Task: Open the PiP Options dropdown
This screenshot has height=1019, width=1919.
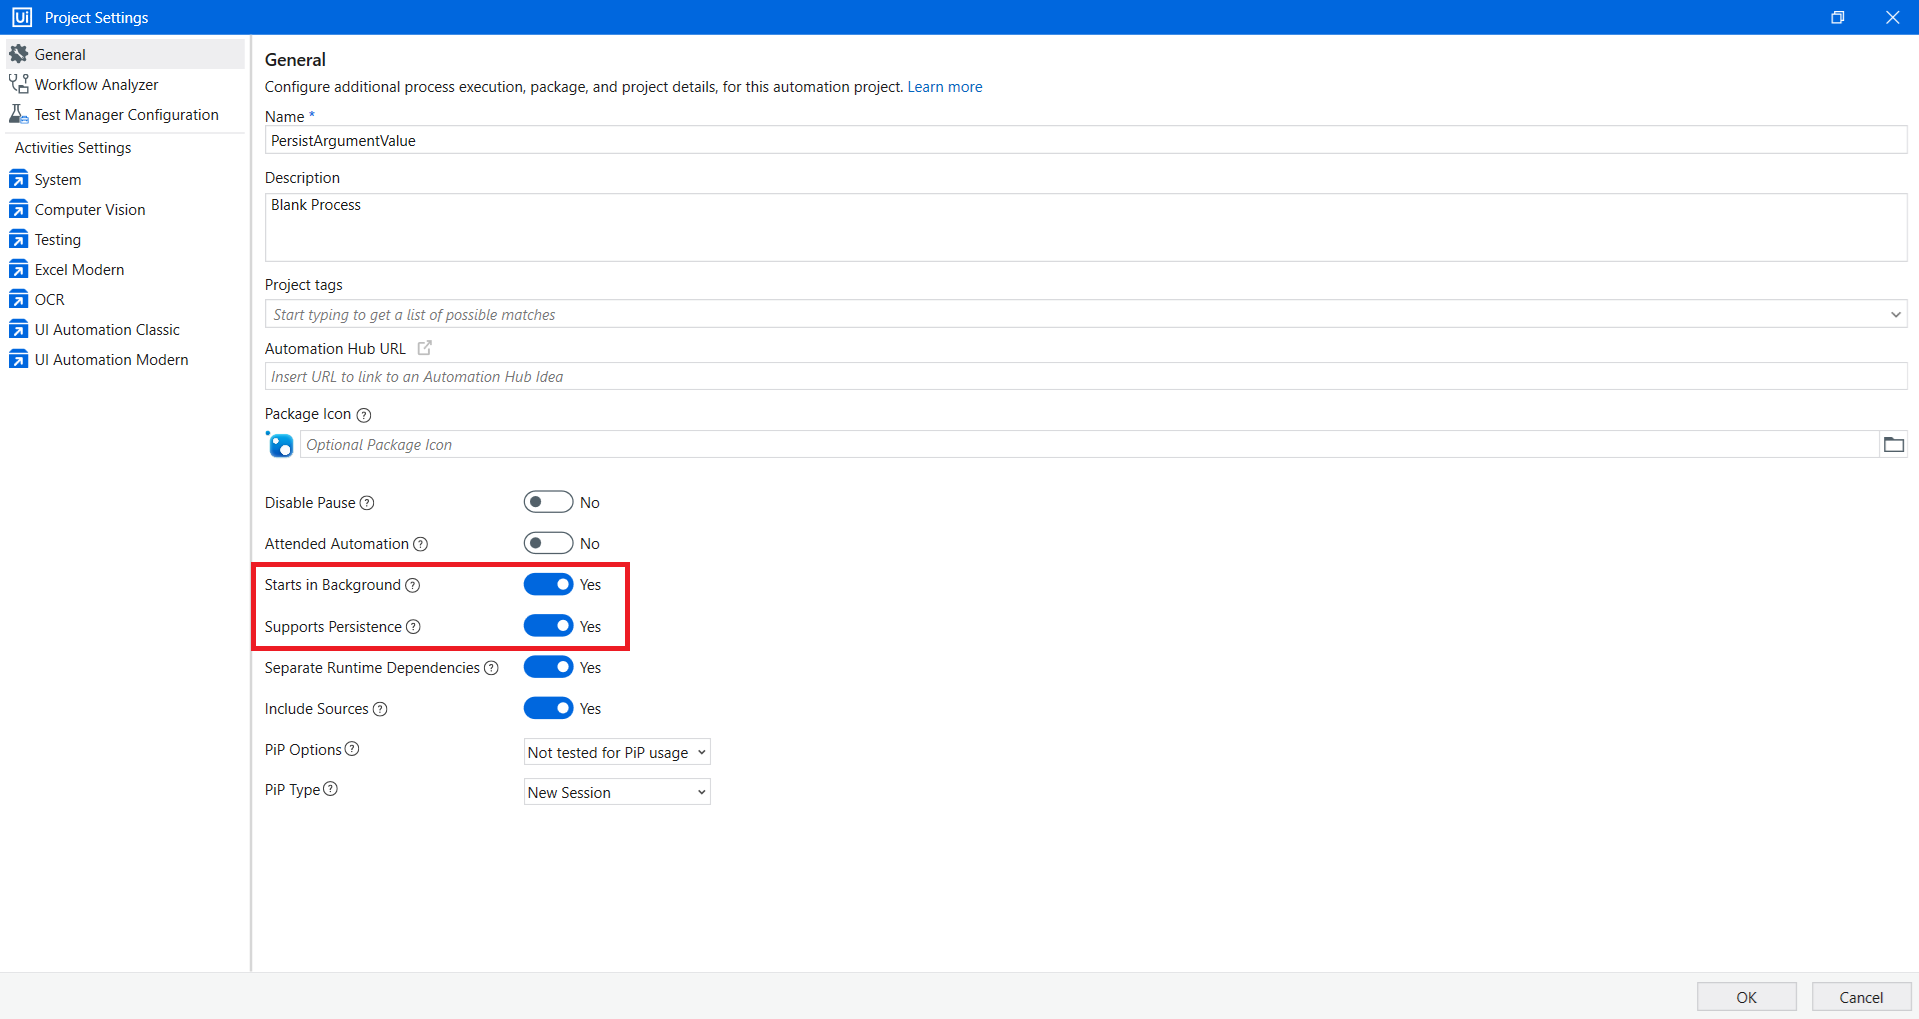Action: pos(616,751)
